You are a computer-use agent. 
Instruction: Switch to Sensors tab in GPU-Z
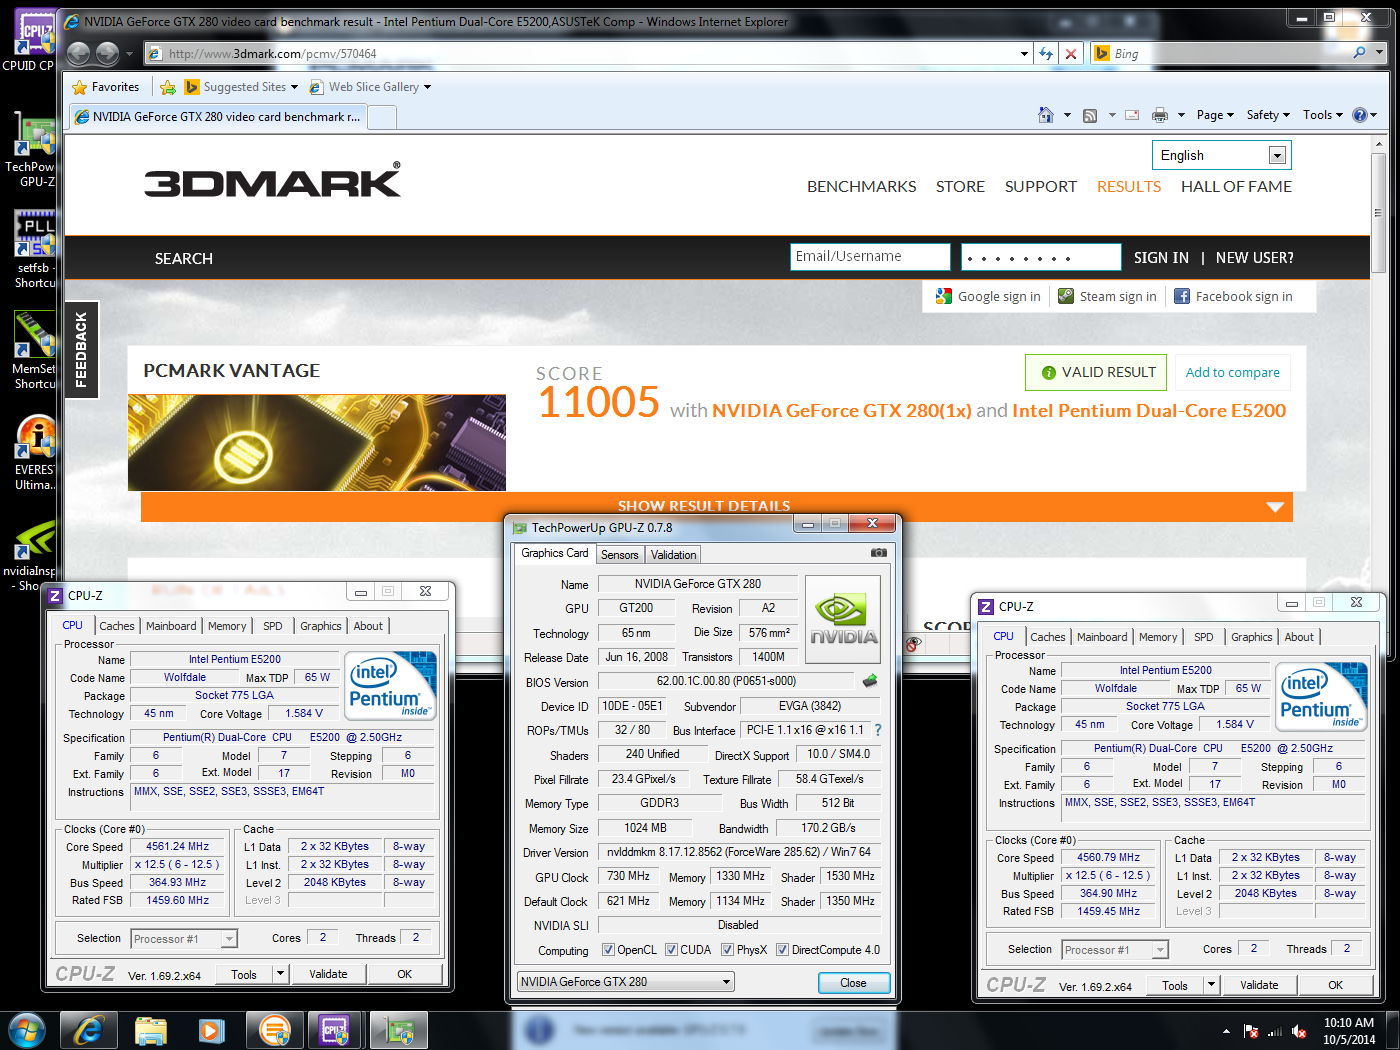(x=620, y=555)
